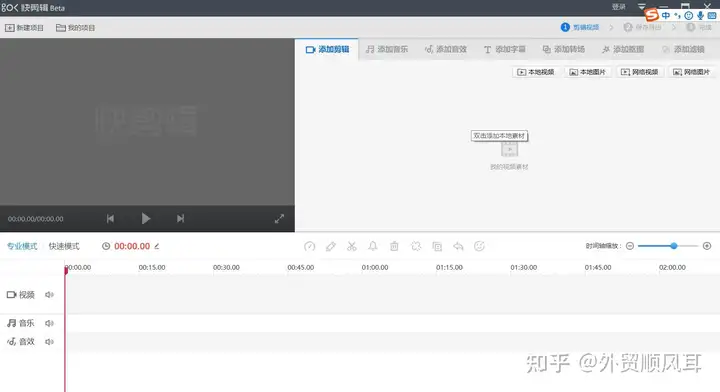
Task: Switch to the 添加音乐 tab
Action: tap(387, 50)
